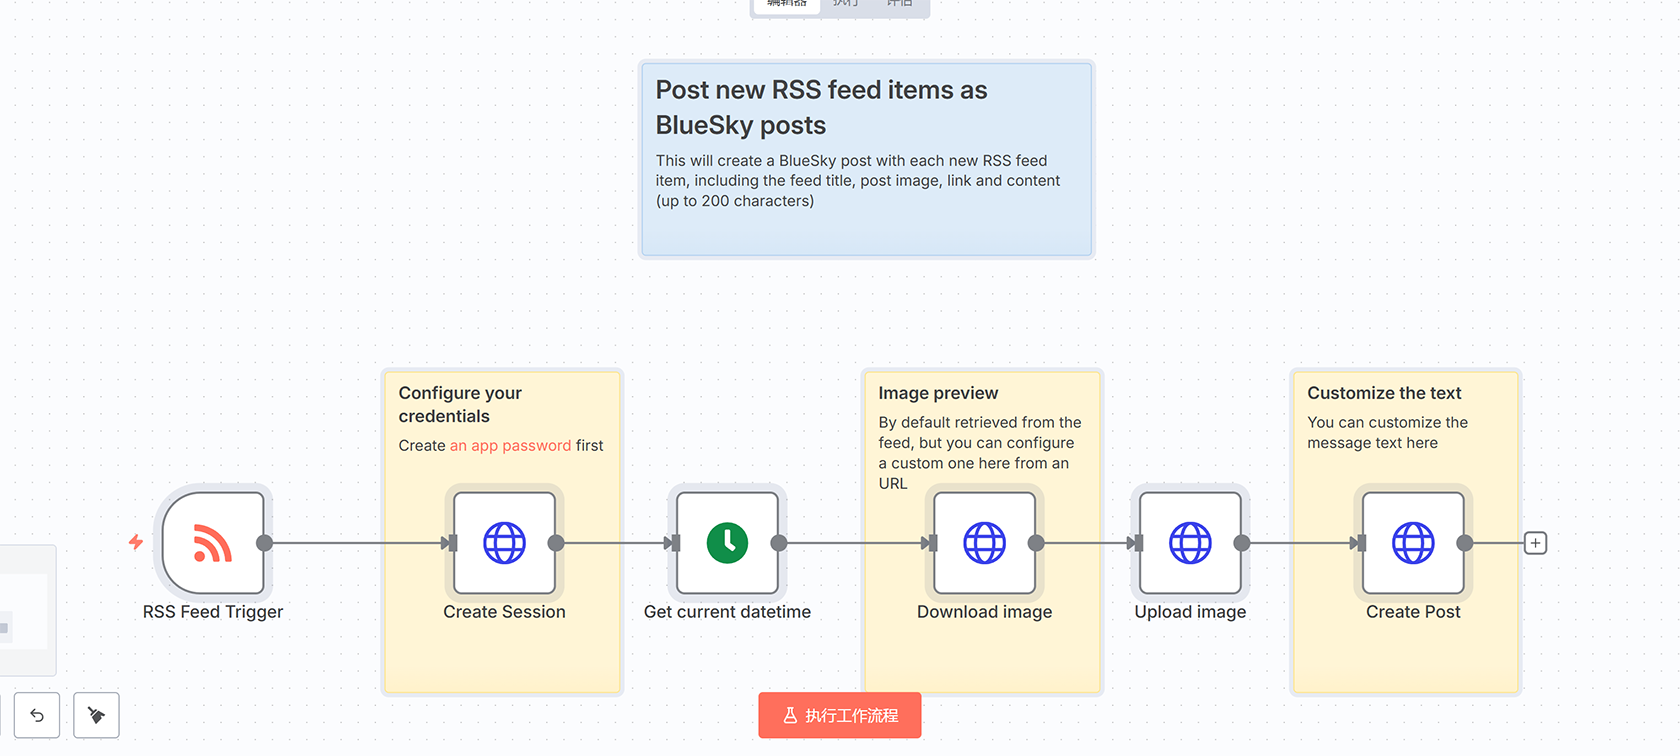
Task: Click the lightning bolt trigger indicator
Action: 136,542
